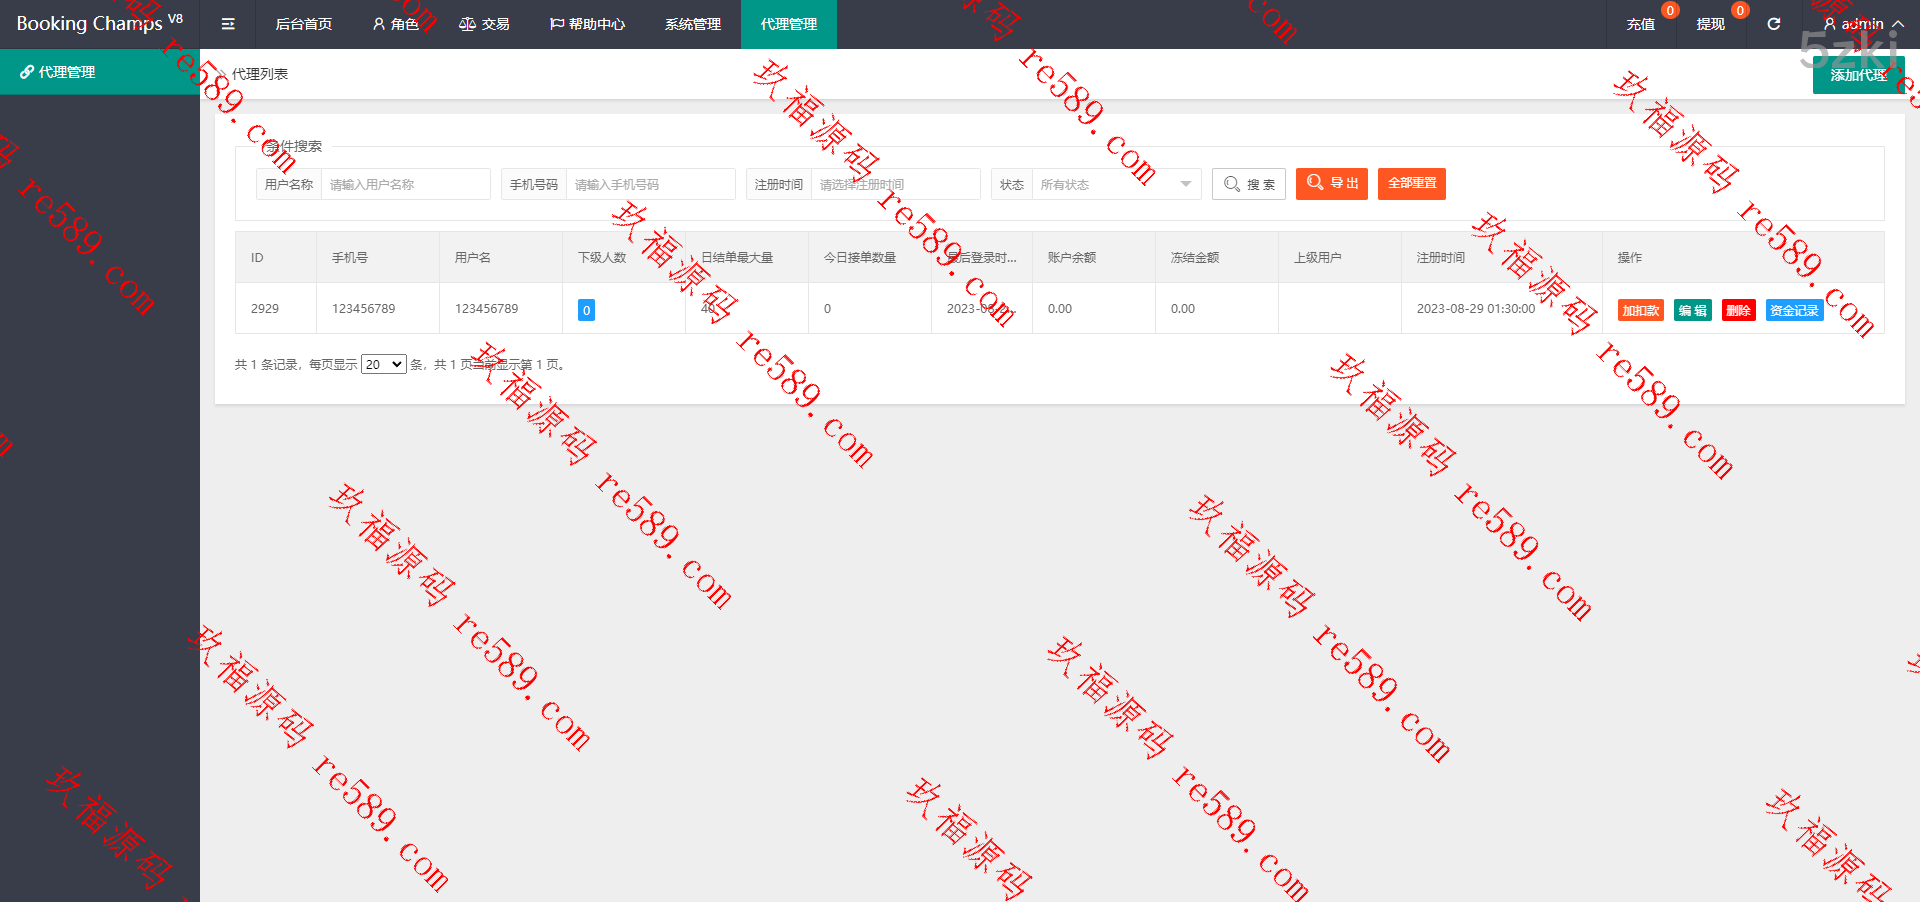Go to 后台首页 tab
Viewport: 1920px width, 902px height.
[x=303, y=24]
